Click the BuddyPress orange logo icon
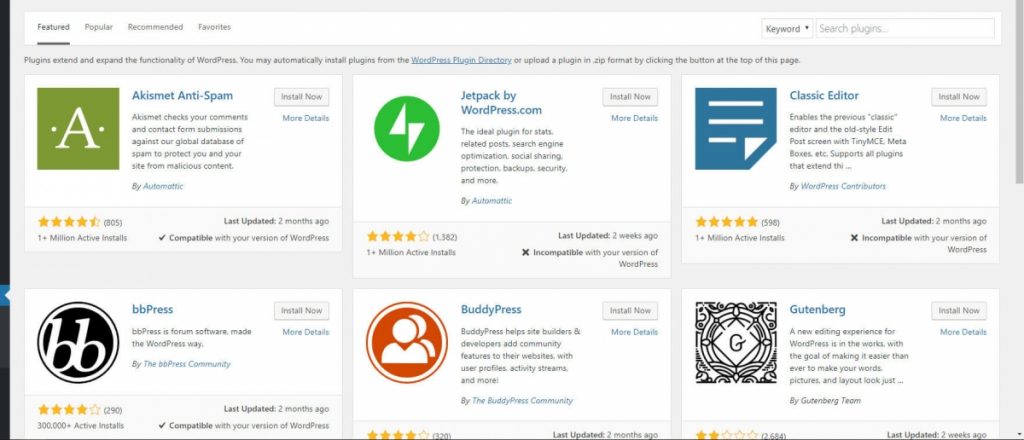1024x440 pixels. (x=406, y=343)
